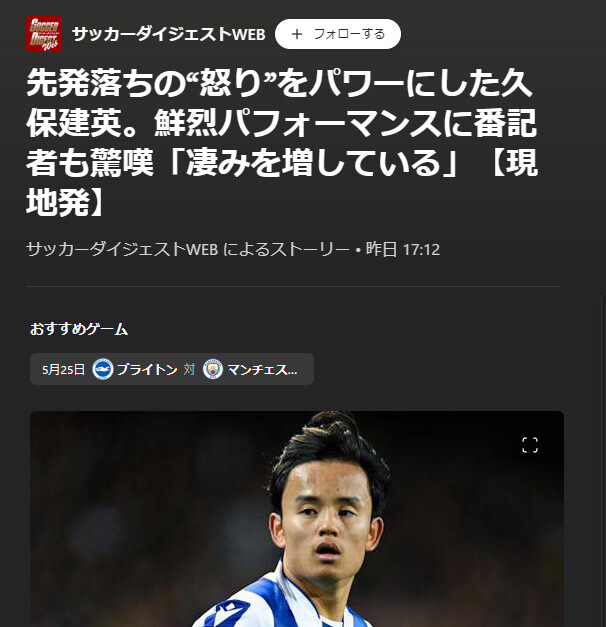Click the Manchester City crest icon
This screenshot has height=627, width=606.
[213, 369]
